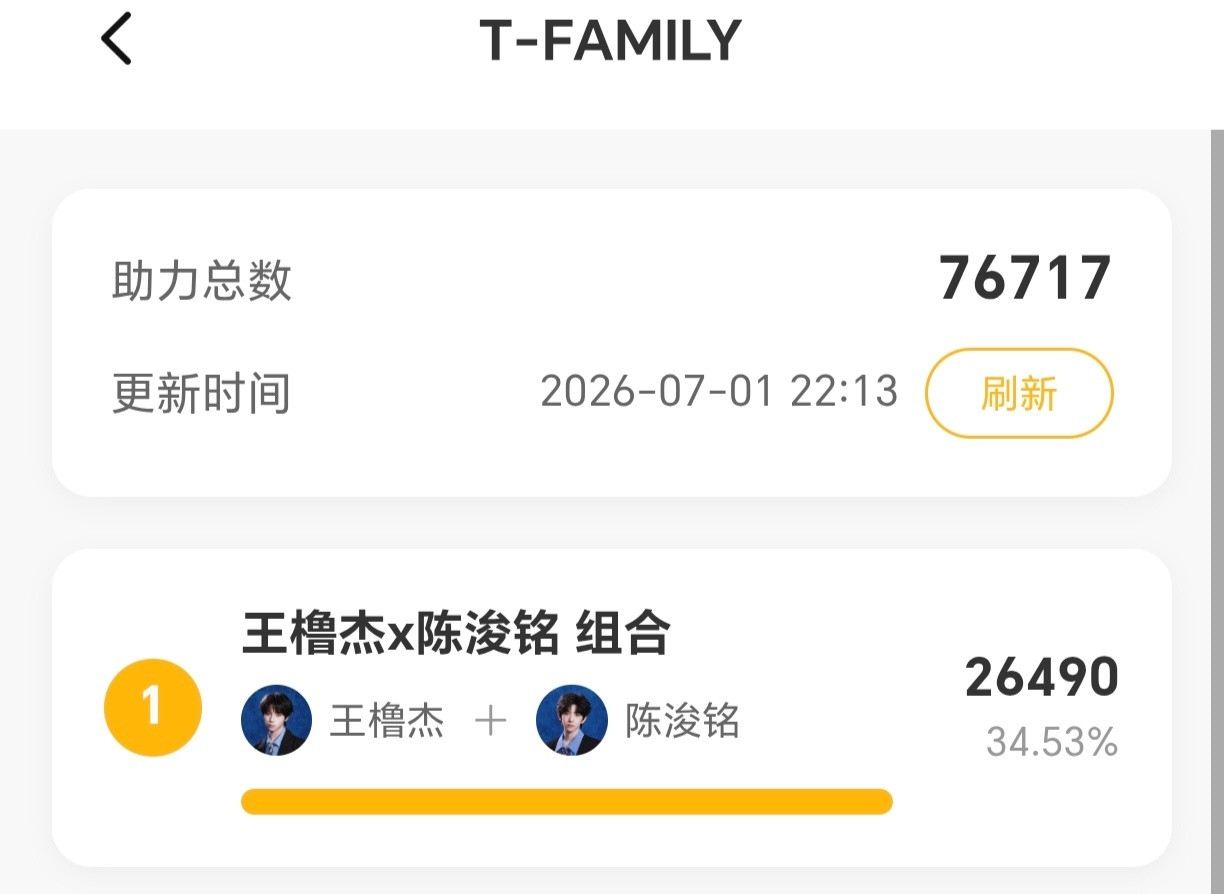
Task: Tap the total count 76717
Action: [x=1026, y=278]
